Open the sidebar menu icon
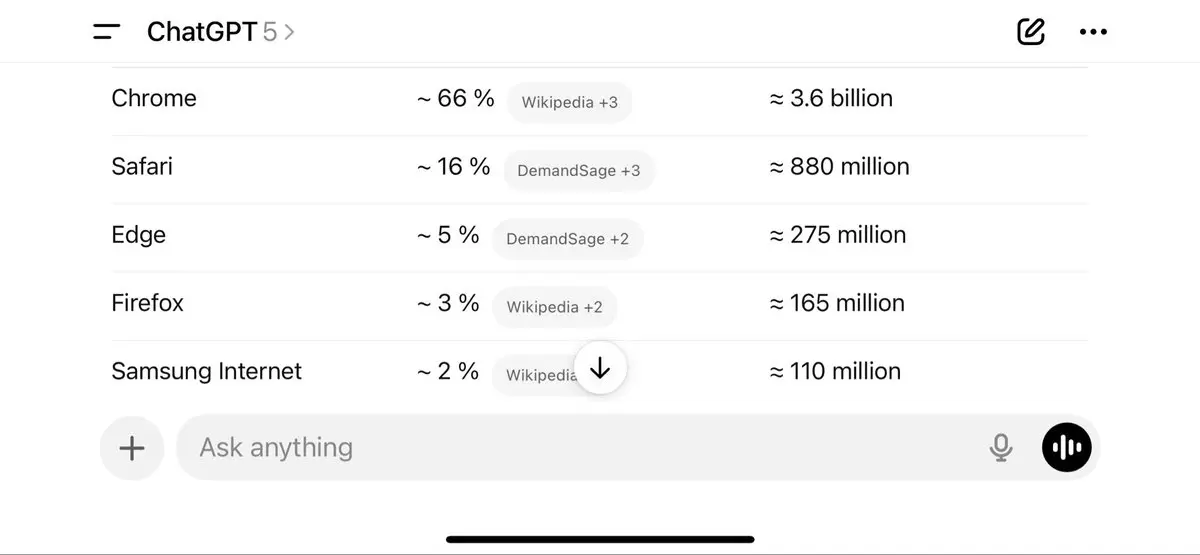 tap(107, 32)
